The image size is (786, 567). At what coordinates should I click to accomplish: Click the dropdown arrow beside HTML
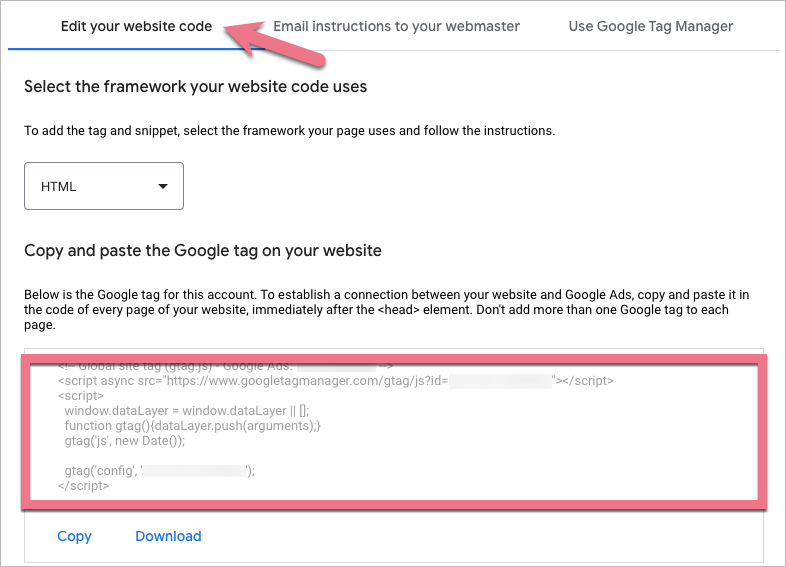click(163, 186)
